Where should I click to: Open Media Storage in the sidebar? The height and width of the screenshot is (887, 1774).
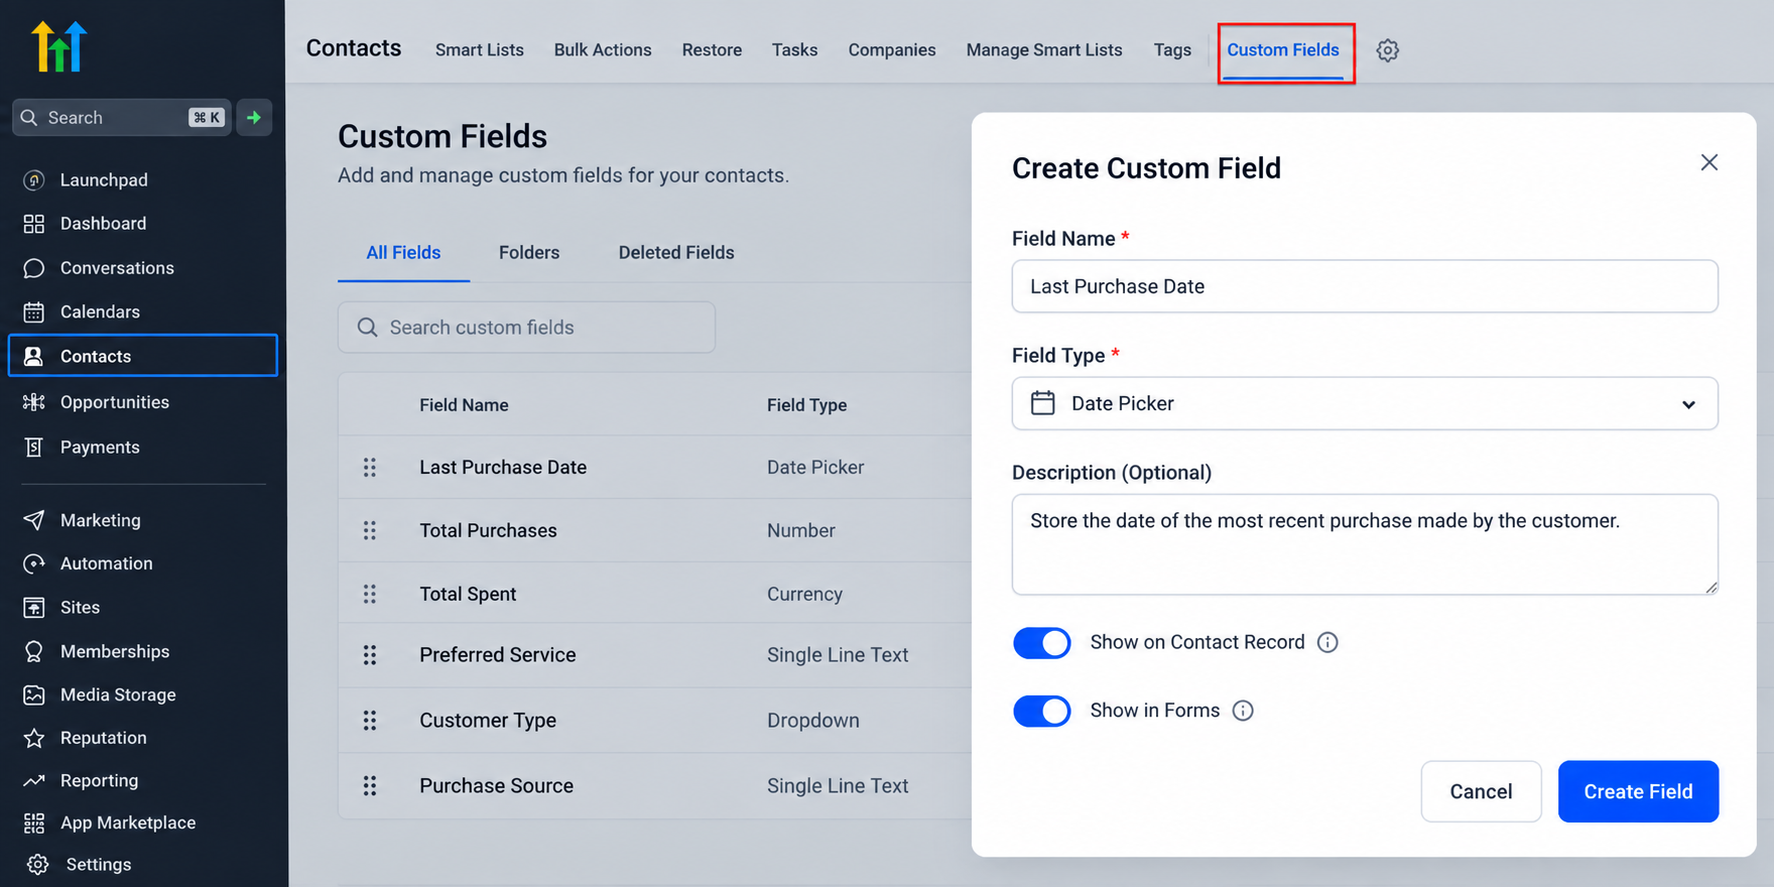pyautogui.click(x=117, y=694)
